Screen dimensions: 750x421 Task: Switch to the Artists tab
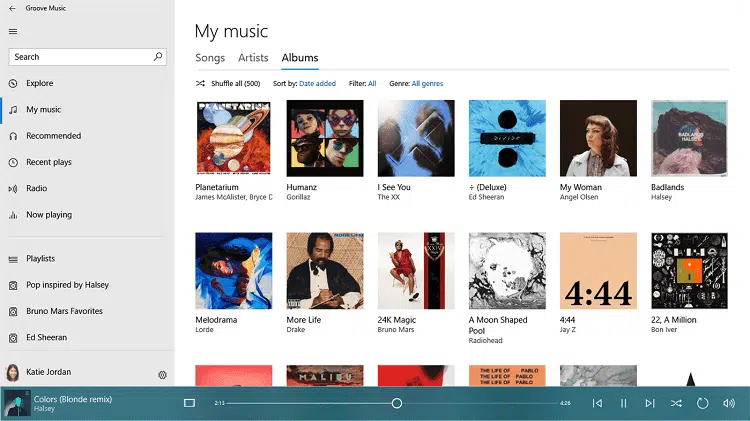pyautogui.click(x=253, y=58)
